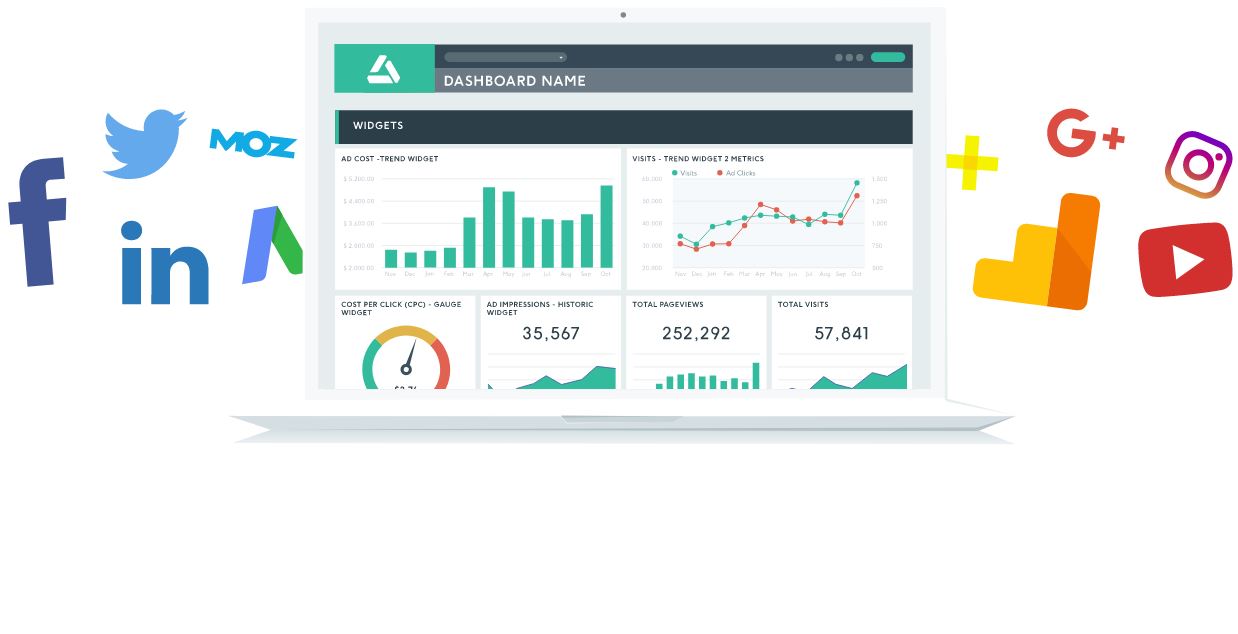Click the Ad Impressions area sparkline
Screen dimensions: 1238x634
(552, 377)
